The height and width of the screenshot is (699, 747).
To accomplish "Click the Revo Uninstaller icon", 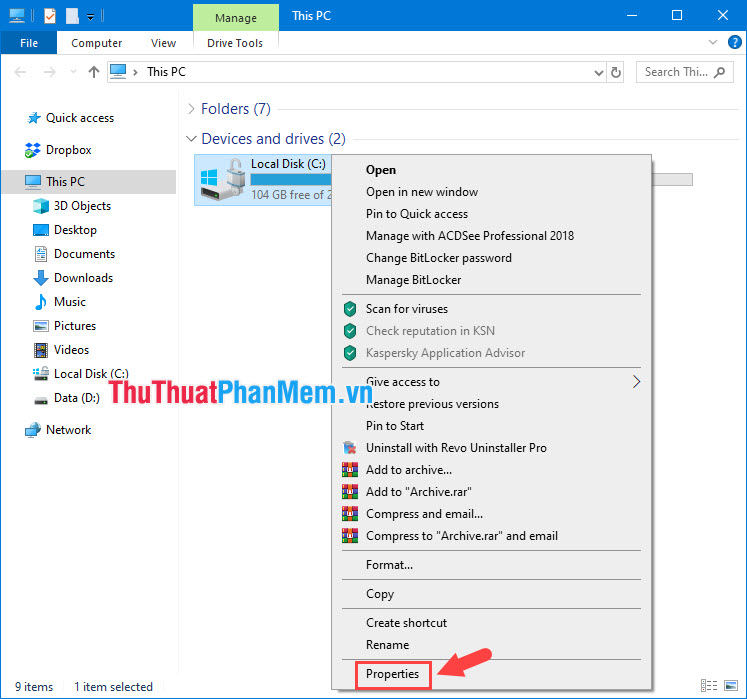I will point(350,448).
